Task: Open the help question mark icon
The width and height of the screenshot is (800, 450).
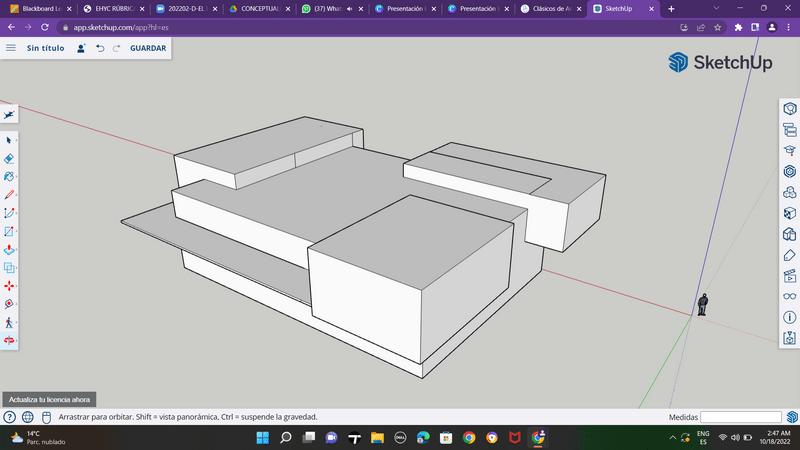Action: [9, 417]
